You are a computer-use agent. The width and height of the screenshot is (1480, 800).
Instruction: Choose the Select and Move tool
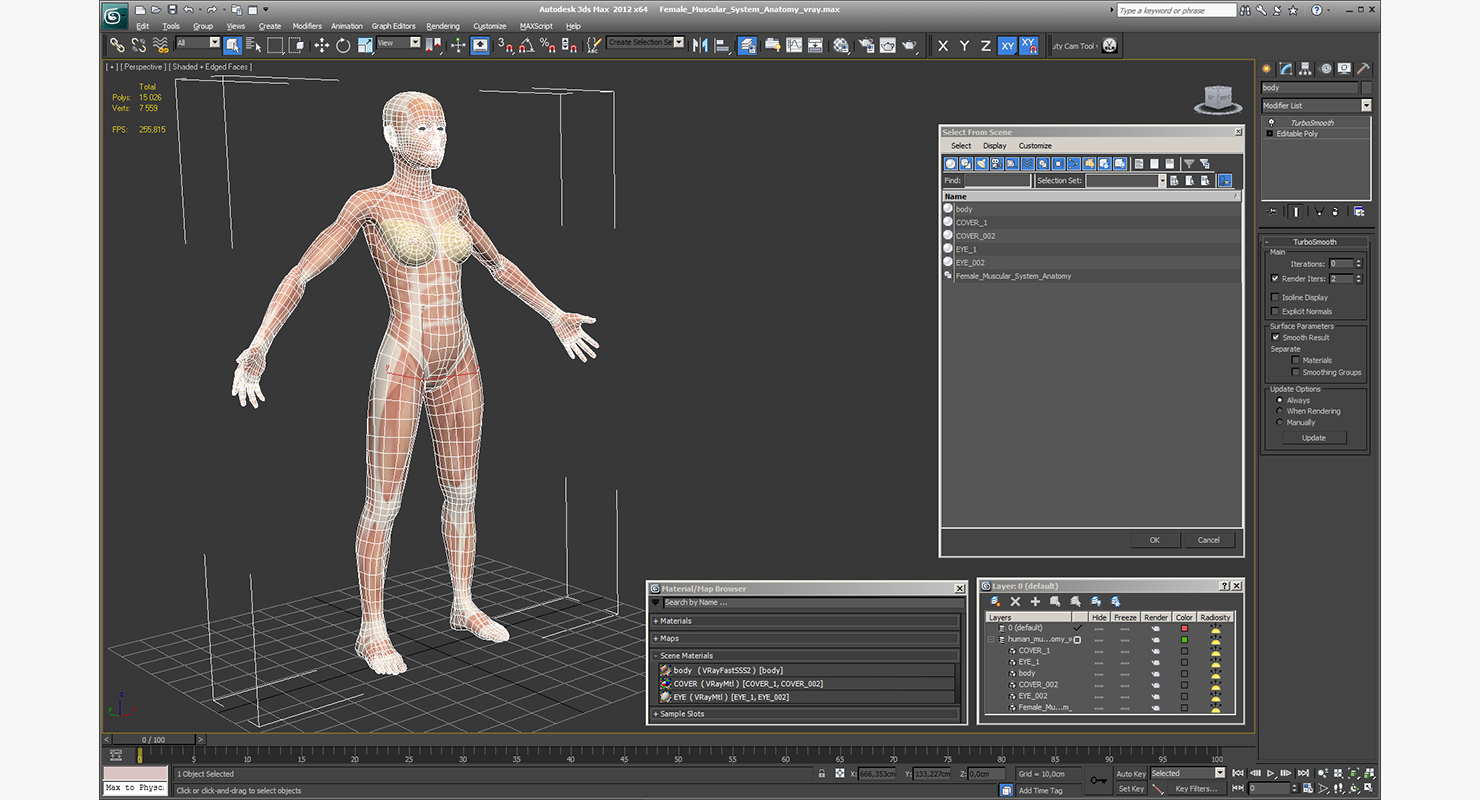point(321,45)
